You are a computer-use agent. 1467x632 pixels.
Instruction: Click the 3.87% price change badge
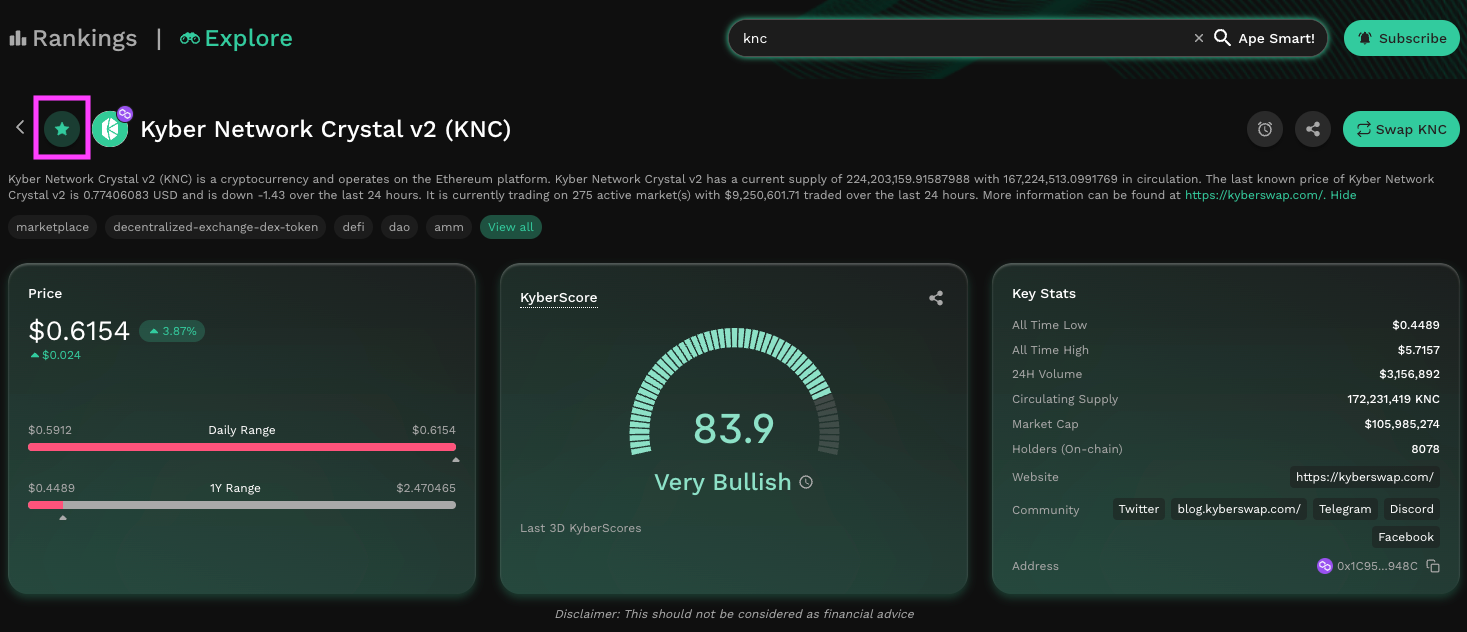point(172,331)
